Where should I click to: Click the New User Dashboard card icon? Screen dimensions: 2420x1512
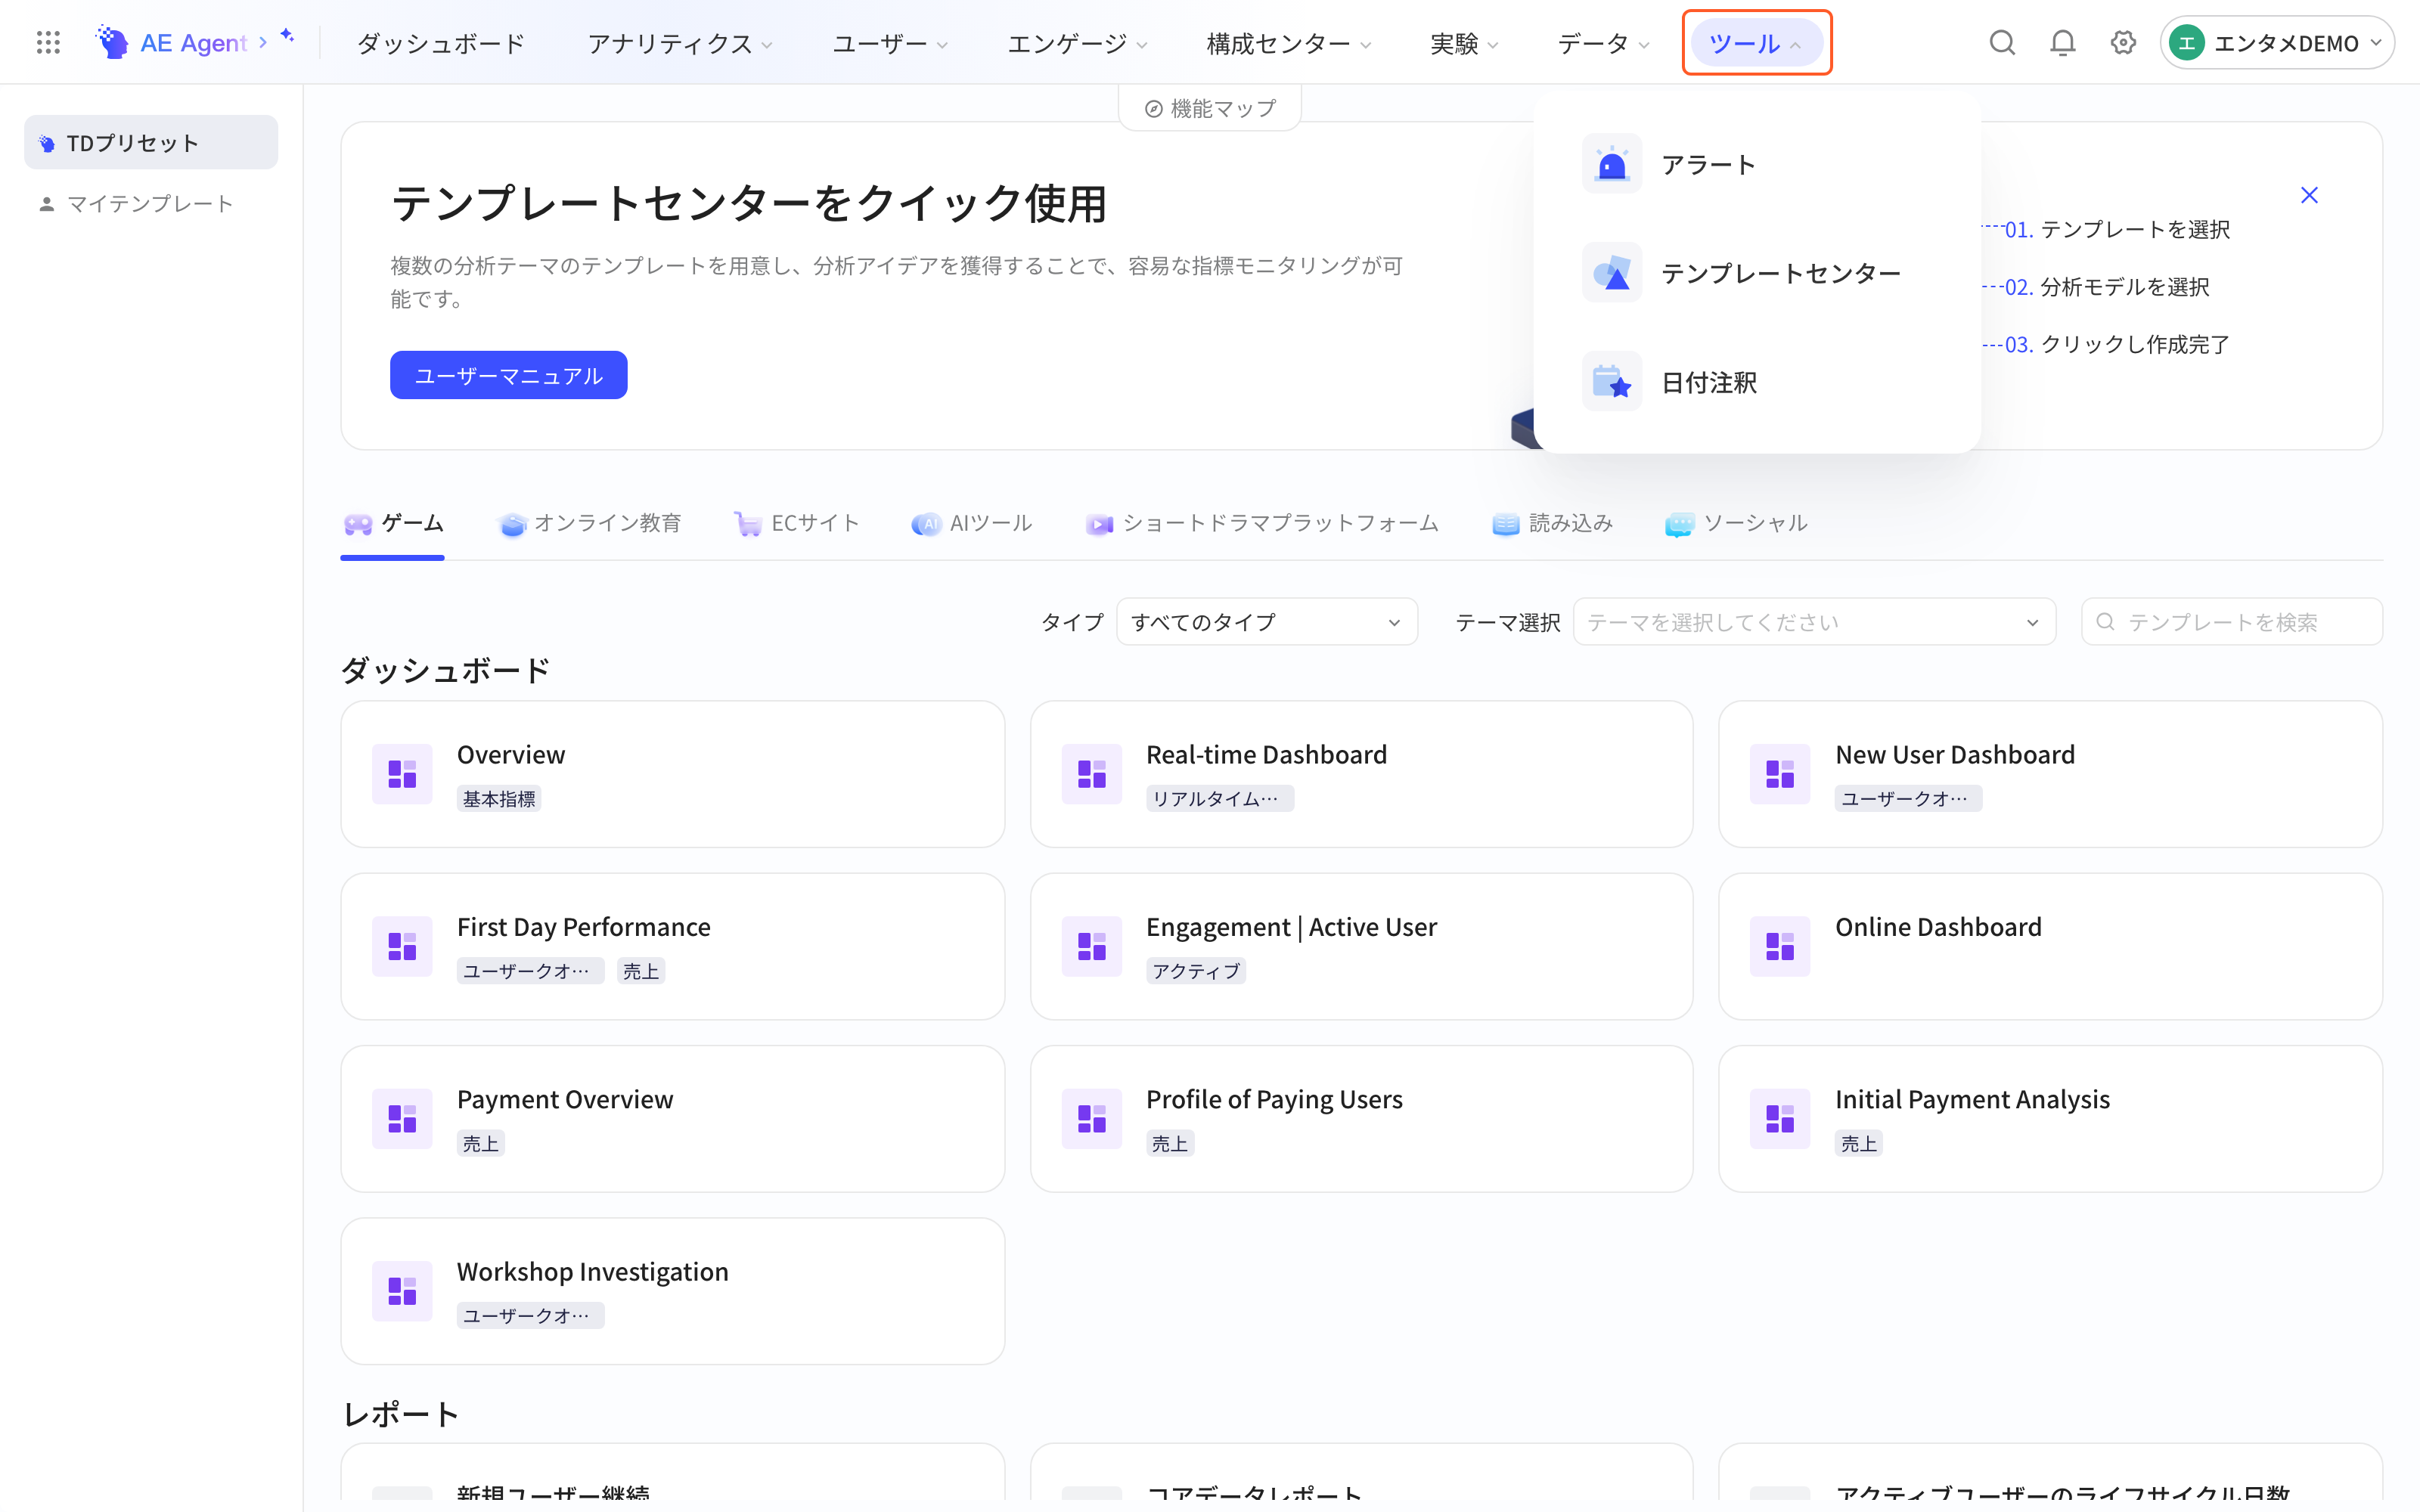[x=1780, y=774]
